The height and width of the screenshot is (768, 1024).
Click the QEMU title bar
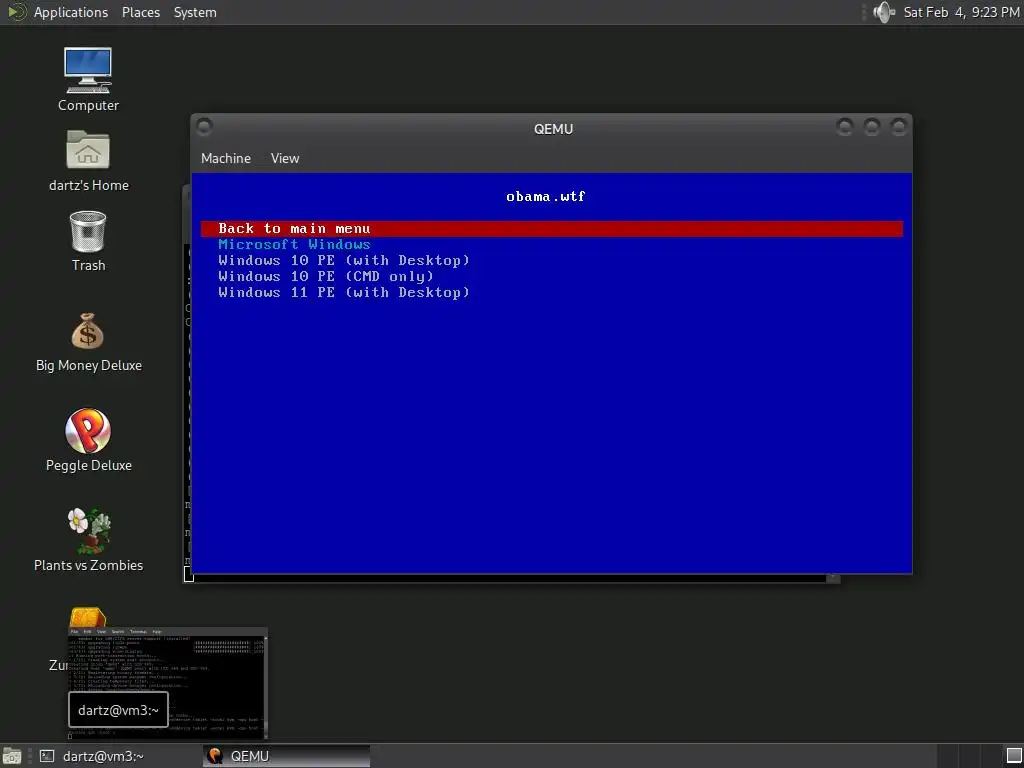click(552, 129)
